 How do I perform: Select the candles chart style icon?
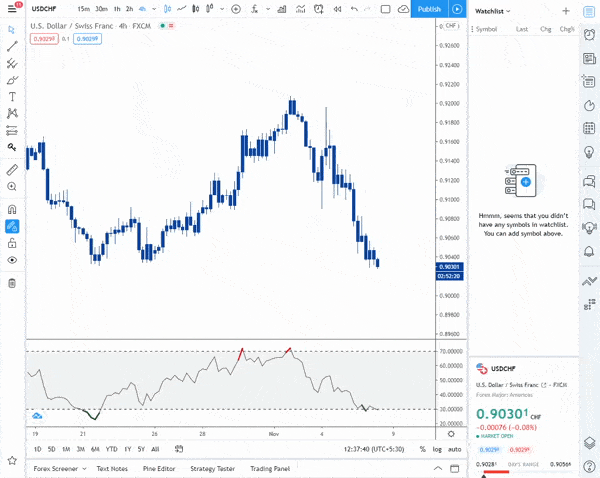(196, 9)
